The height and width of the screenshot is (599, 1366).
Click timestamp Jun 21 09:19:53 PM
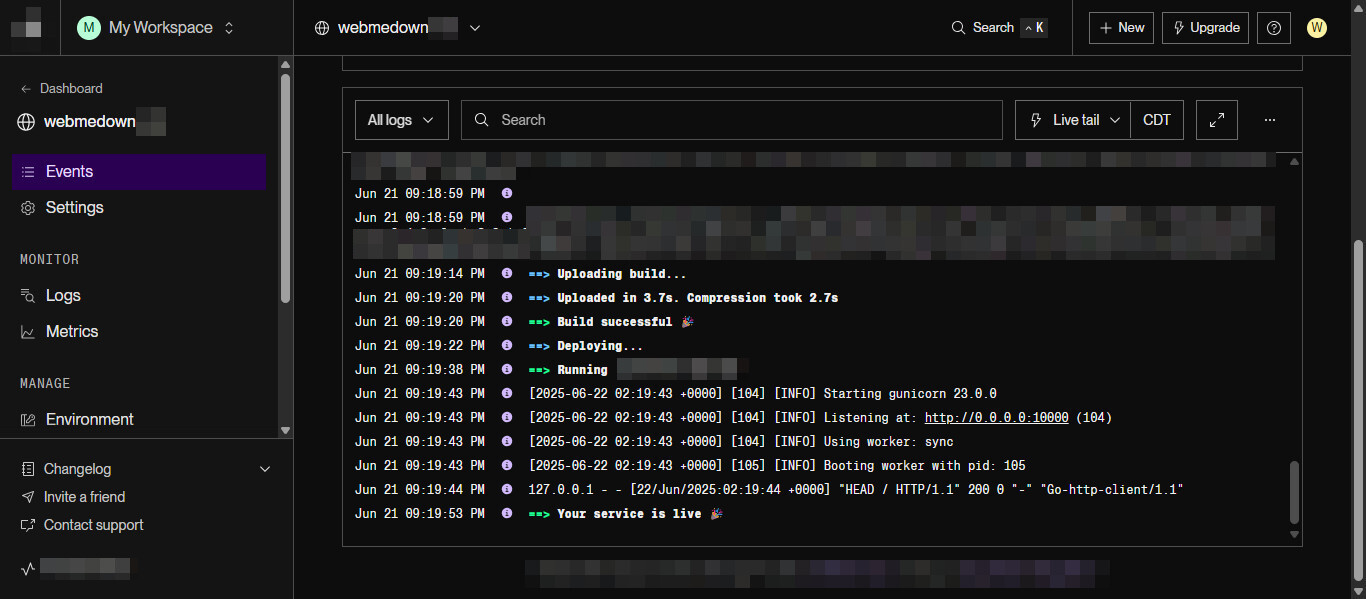[420, 513]
